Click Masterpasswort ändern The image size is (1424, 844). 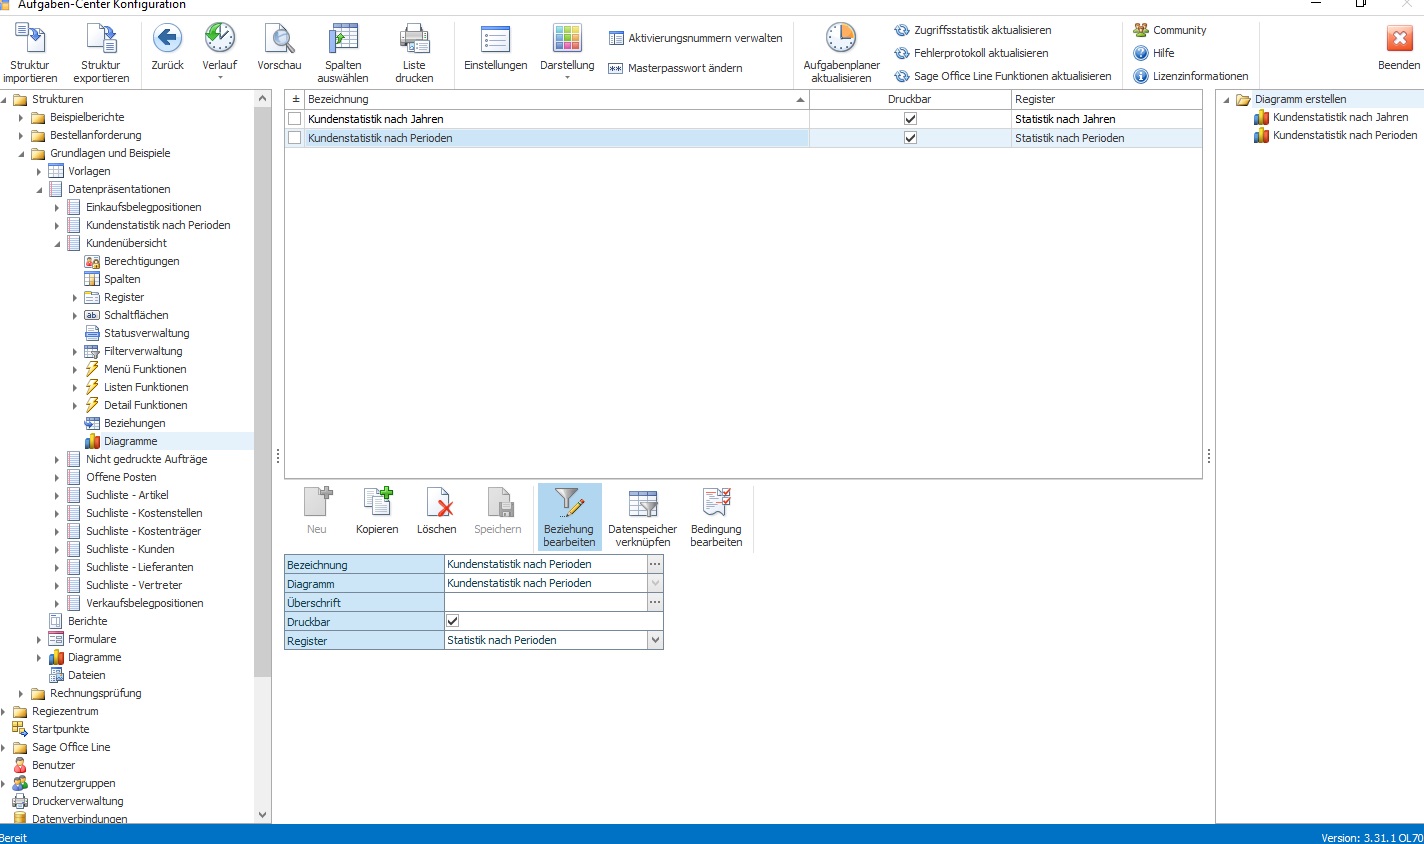tap(675, 68)
